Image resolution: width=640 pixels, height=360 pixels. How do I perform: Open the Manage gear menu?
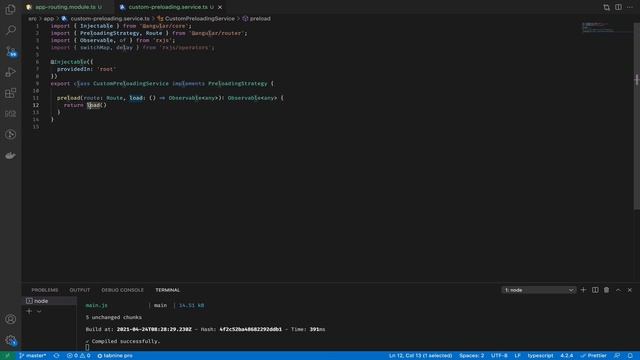coord(11,340)
